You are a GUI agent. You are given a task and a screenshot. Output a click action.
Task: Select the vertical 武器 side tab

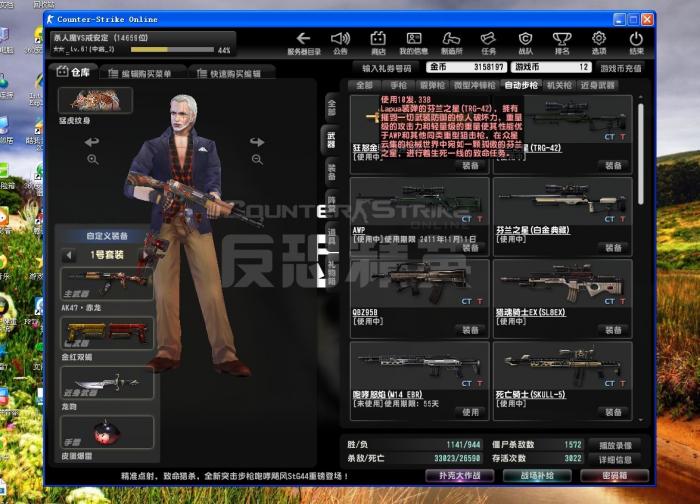coord(331,140)
